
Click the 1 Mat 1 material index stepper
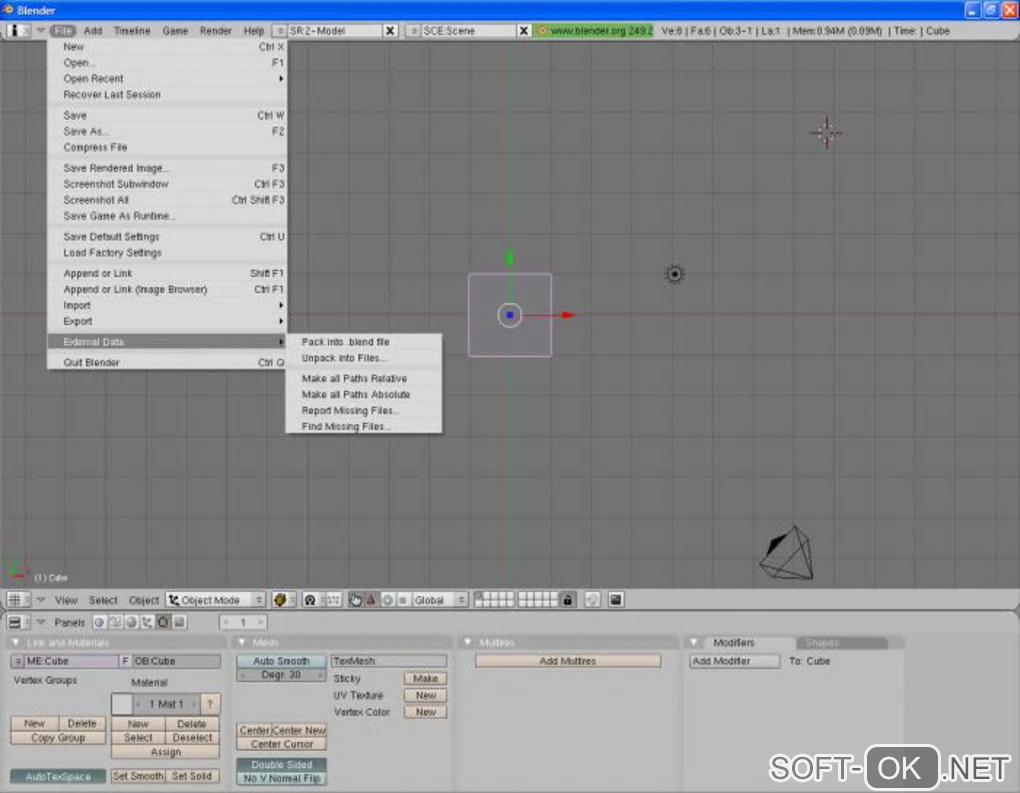(x=167, y=704)
